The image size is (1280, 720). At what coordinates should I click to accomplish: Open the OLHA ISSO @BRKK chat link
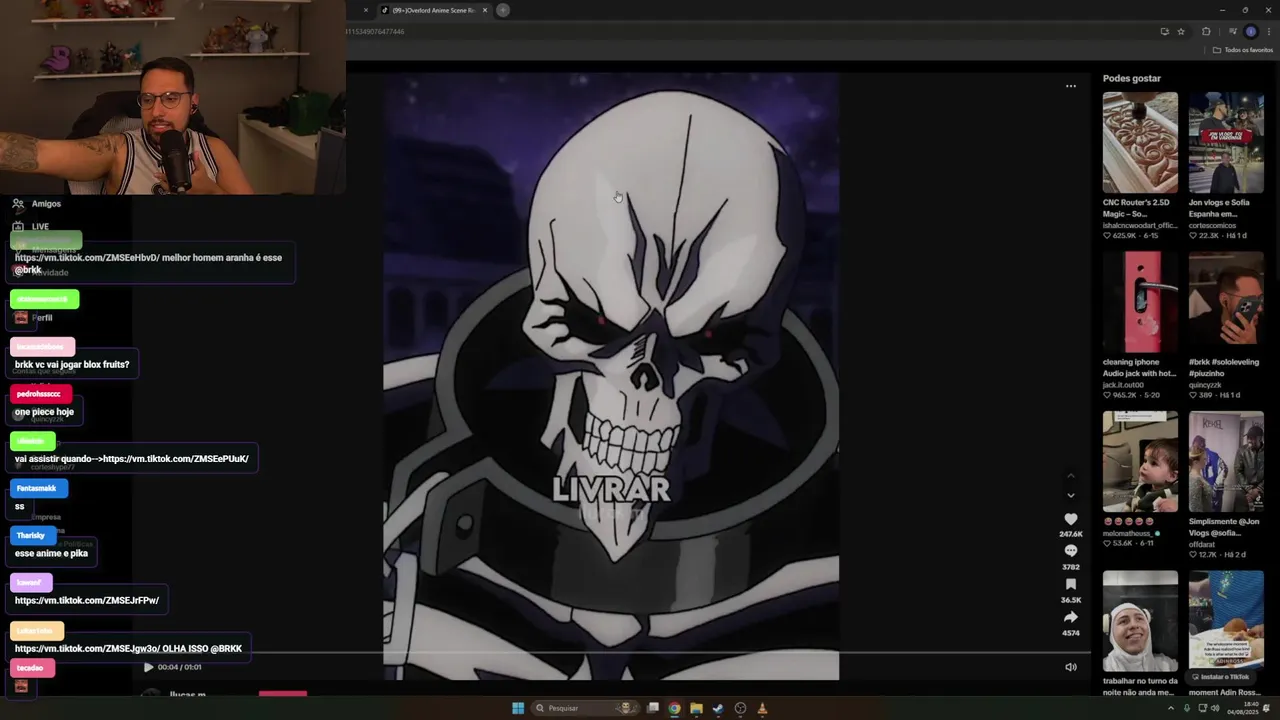click(x=128, y=649)
